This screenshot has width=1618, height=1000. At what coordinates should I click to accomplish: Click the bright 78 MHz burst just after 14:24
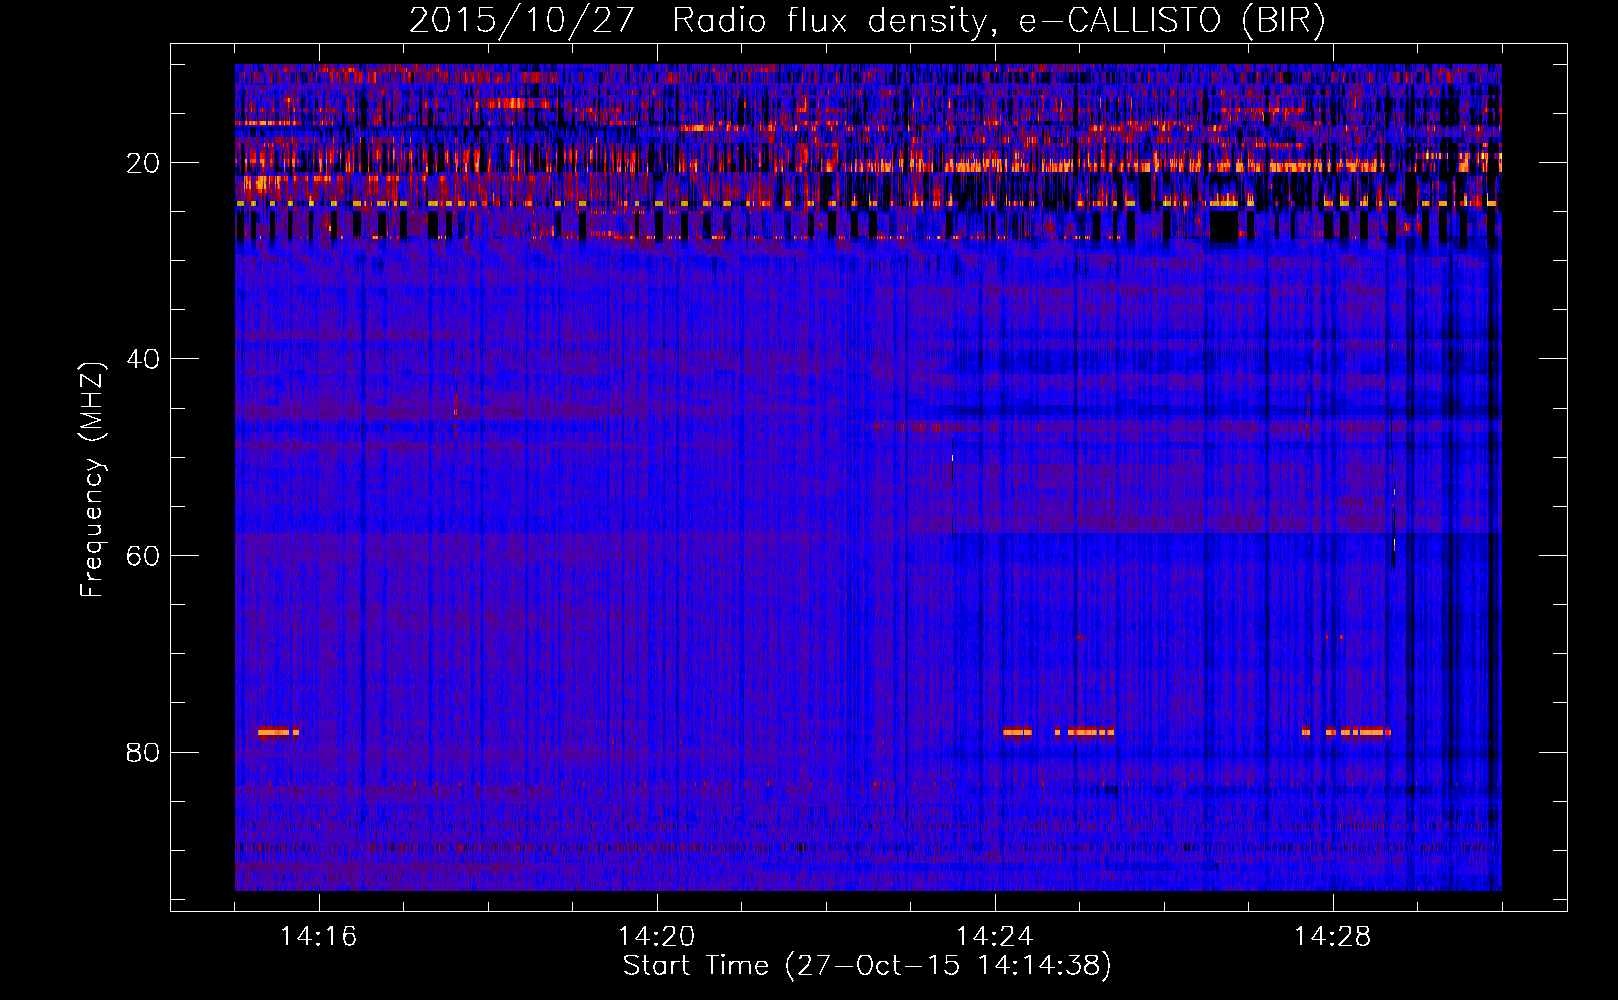click(x=1017, y=732)
